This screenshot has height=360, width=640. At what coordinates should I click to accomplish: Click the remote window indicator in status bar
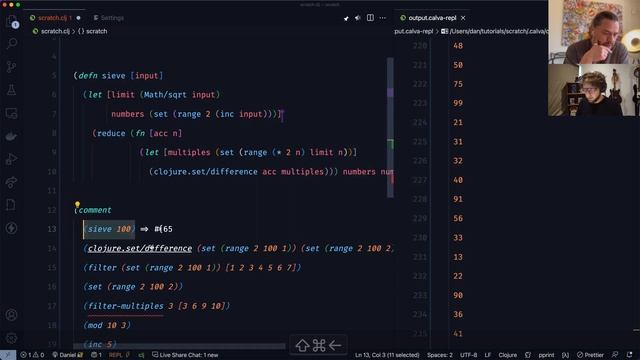coord(8,355)
